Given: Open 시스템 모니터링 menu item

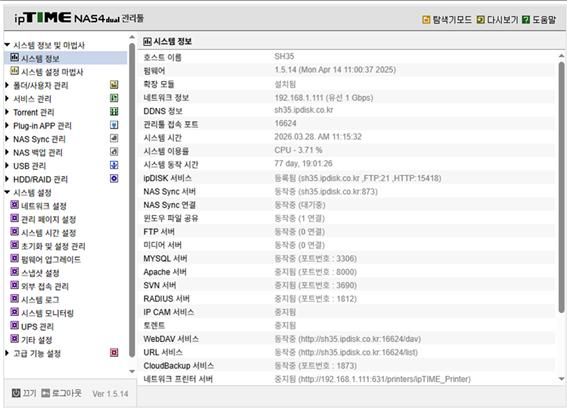Looking at the screenshot, I should (47, 313).
